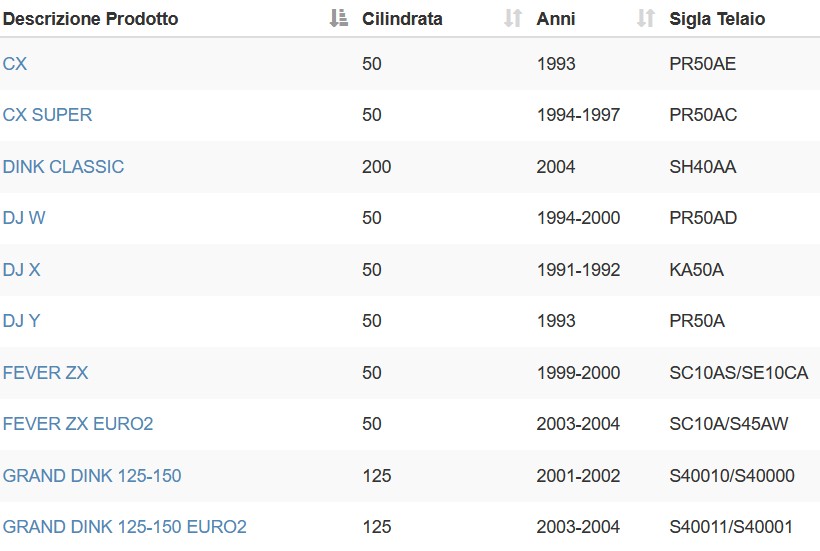Open the FEVER ZX EURO2 link
This screenshot has height=551, width=820.
tap(78, 424)
